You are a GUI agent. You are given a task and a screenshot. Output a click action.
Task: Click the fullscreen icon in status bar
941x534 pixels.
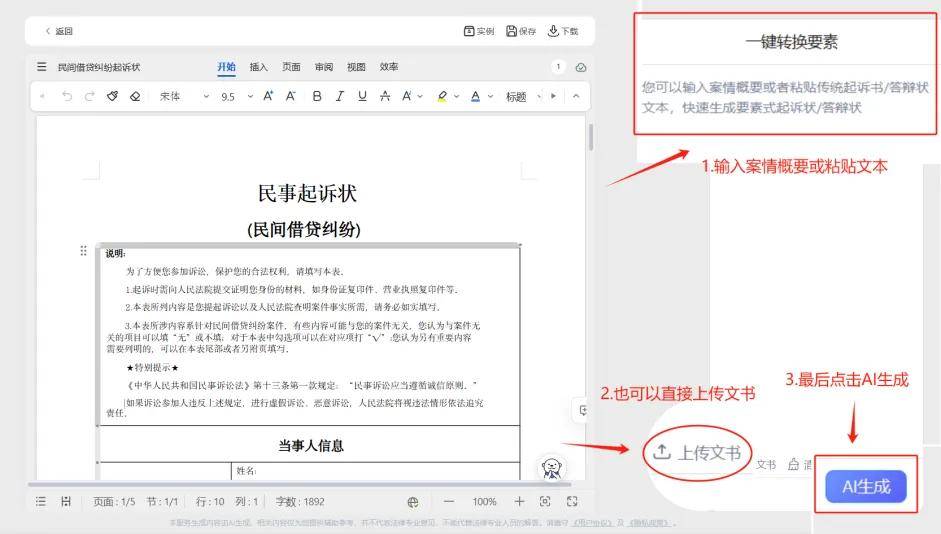point(572,501)
